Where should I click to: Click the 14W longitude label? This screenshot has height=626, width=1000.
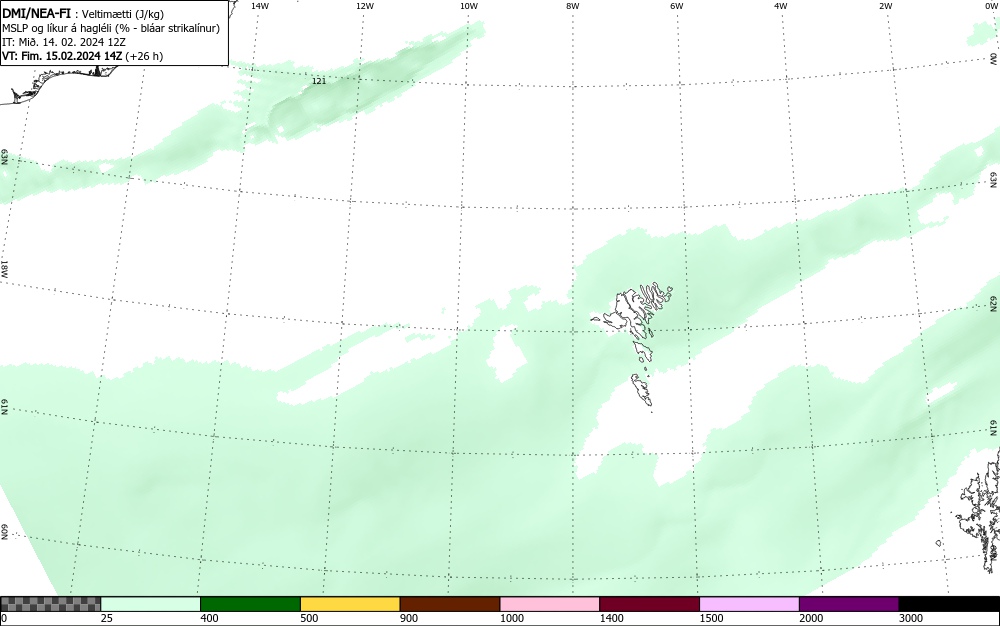260,6
